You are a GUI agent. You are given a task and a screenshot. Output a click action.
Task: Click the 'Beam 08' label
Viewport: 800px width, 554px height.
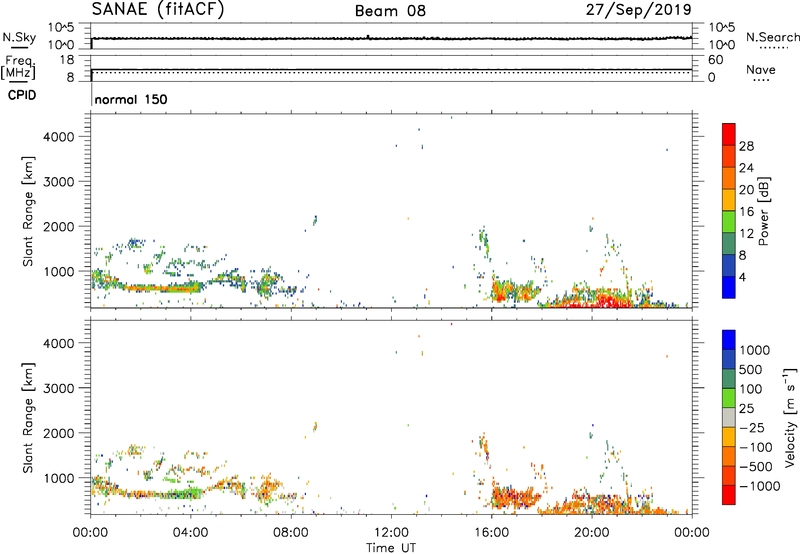390,11
